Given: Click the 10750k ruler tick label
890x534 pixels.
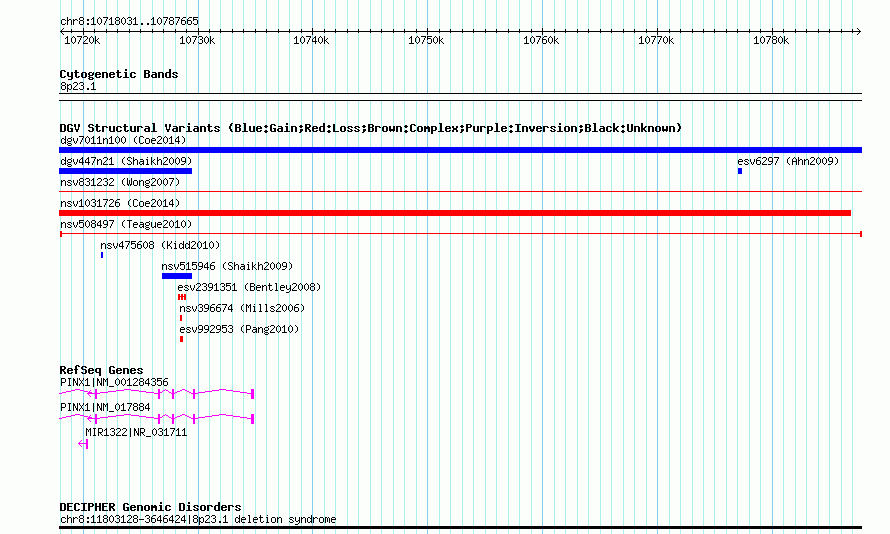Looking at the screenshot, I should pos(426,40).
